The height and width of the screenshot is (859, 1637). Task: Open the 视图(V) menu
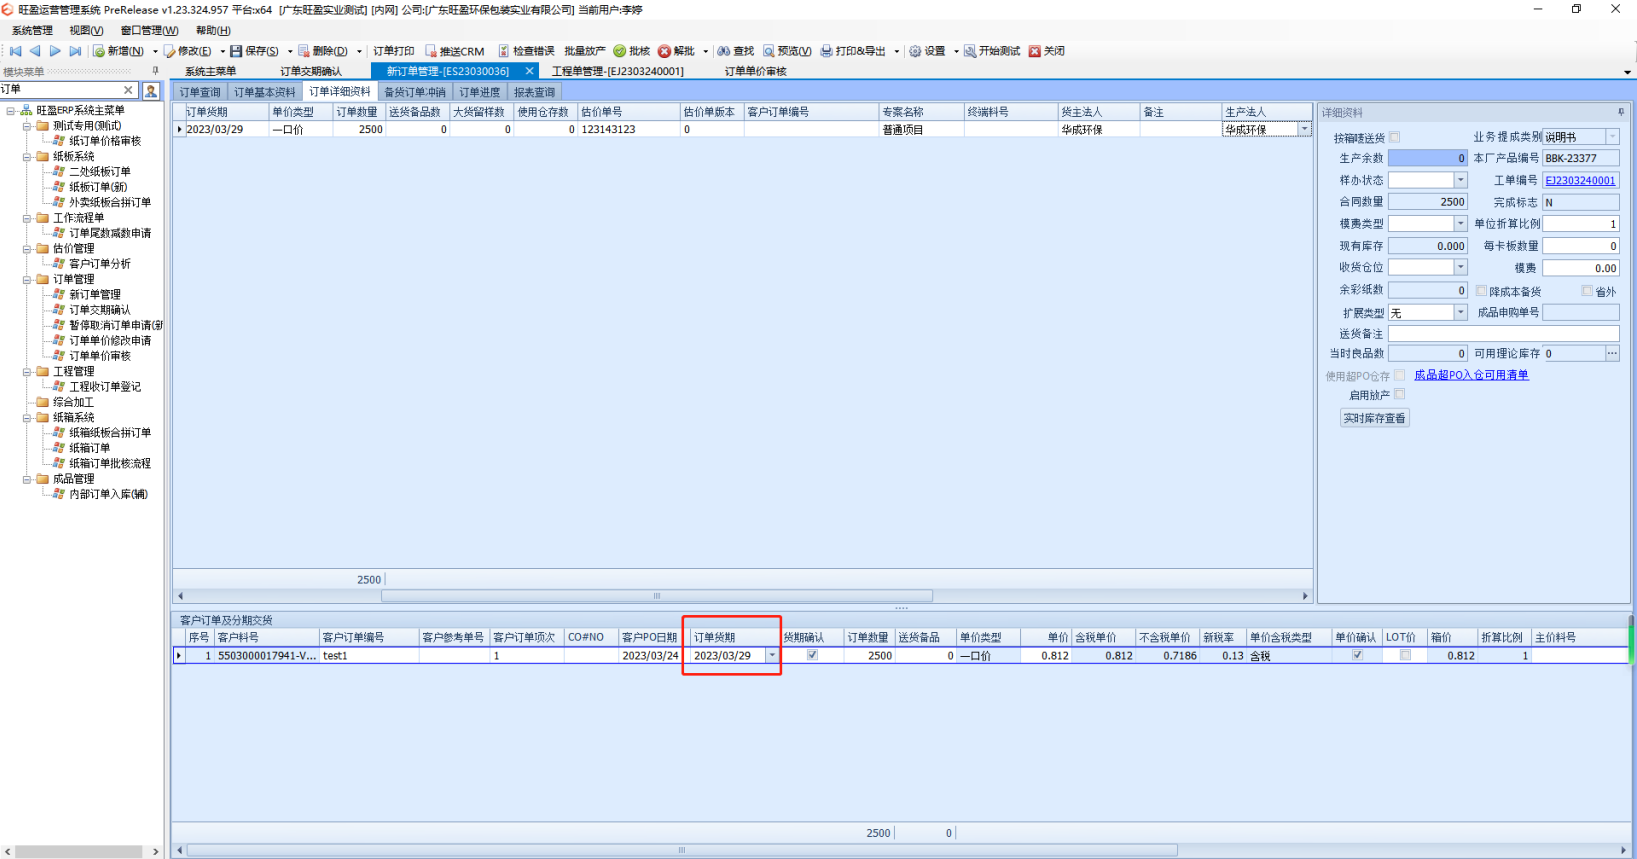(x=86, y=30)
